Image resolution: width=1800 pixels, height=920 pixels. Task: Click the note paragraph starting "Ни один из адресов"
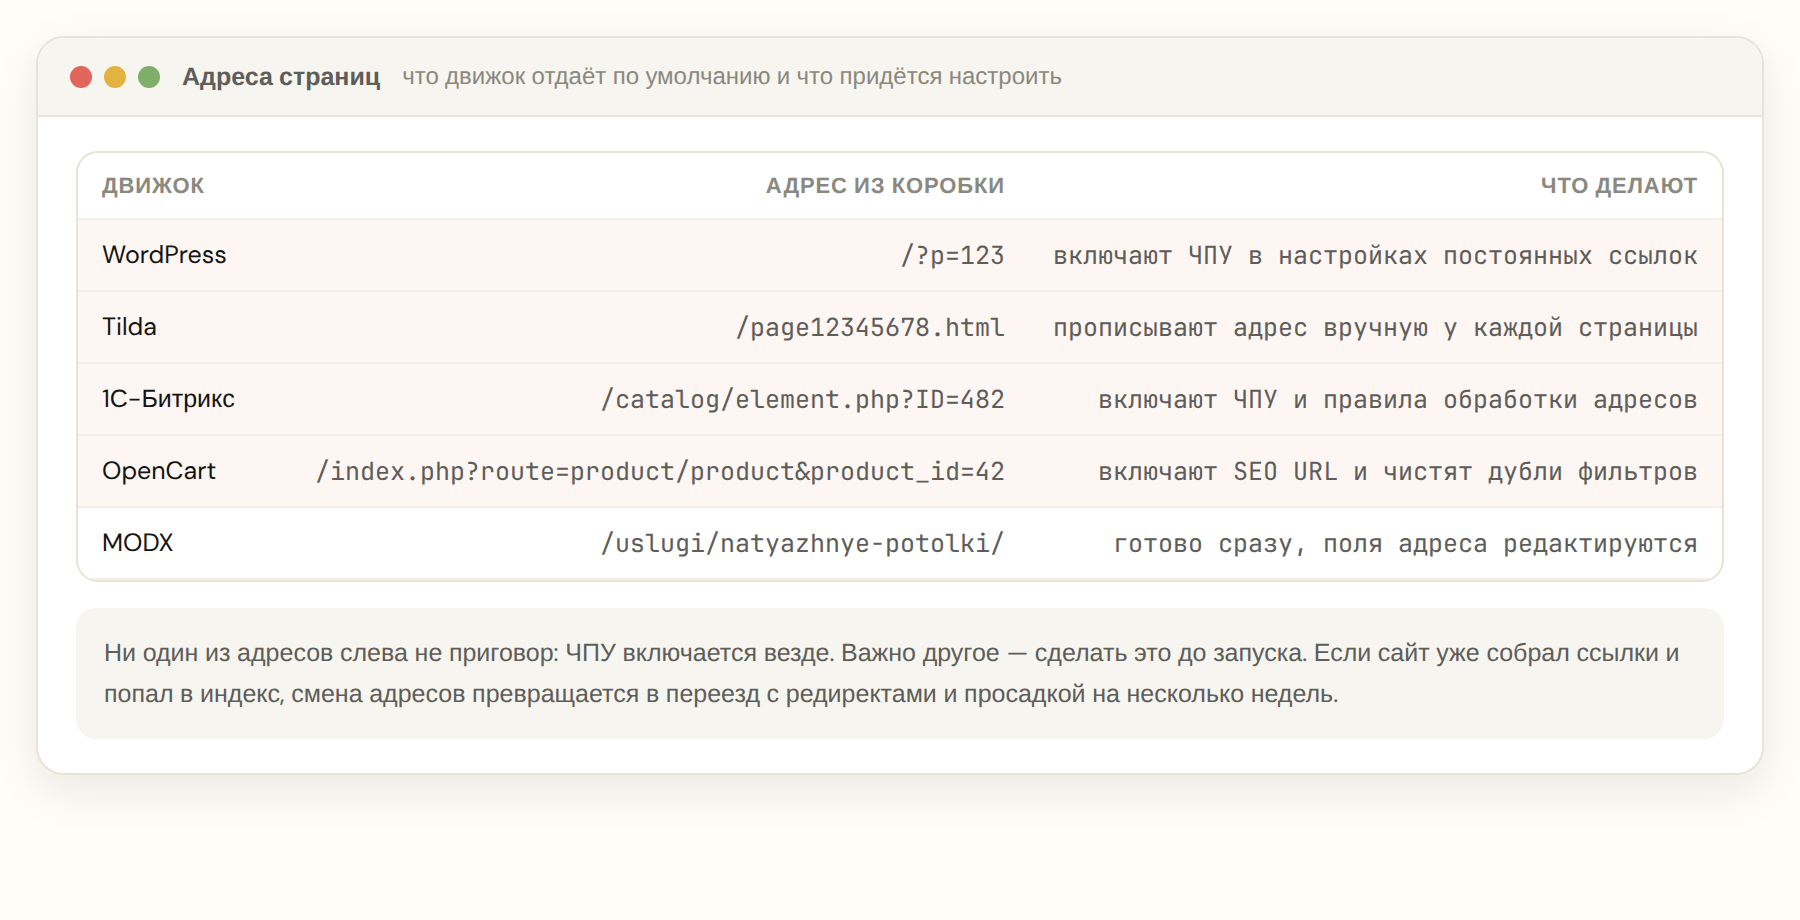pyautogui.click(x=900, y=673)
